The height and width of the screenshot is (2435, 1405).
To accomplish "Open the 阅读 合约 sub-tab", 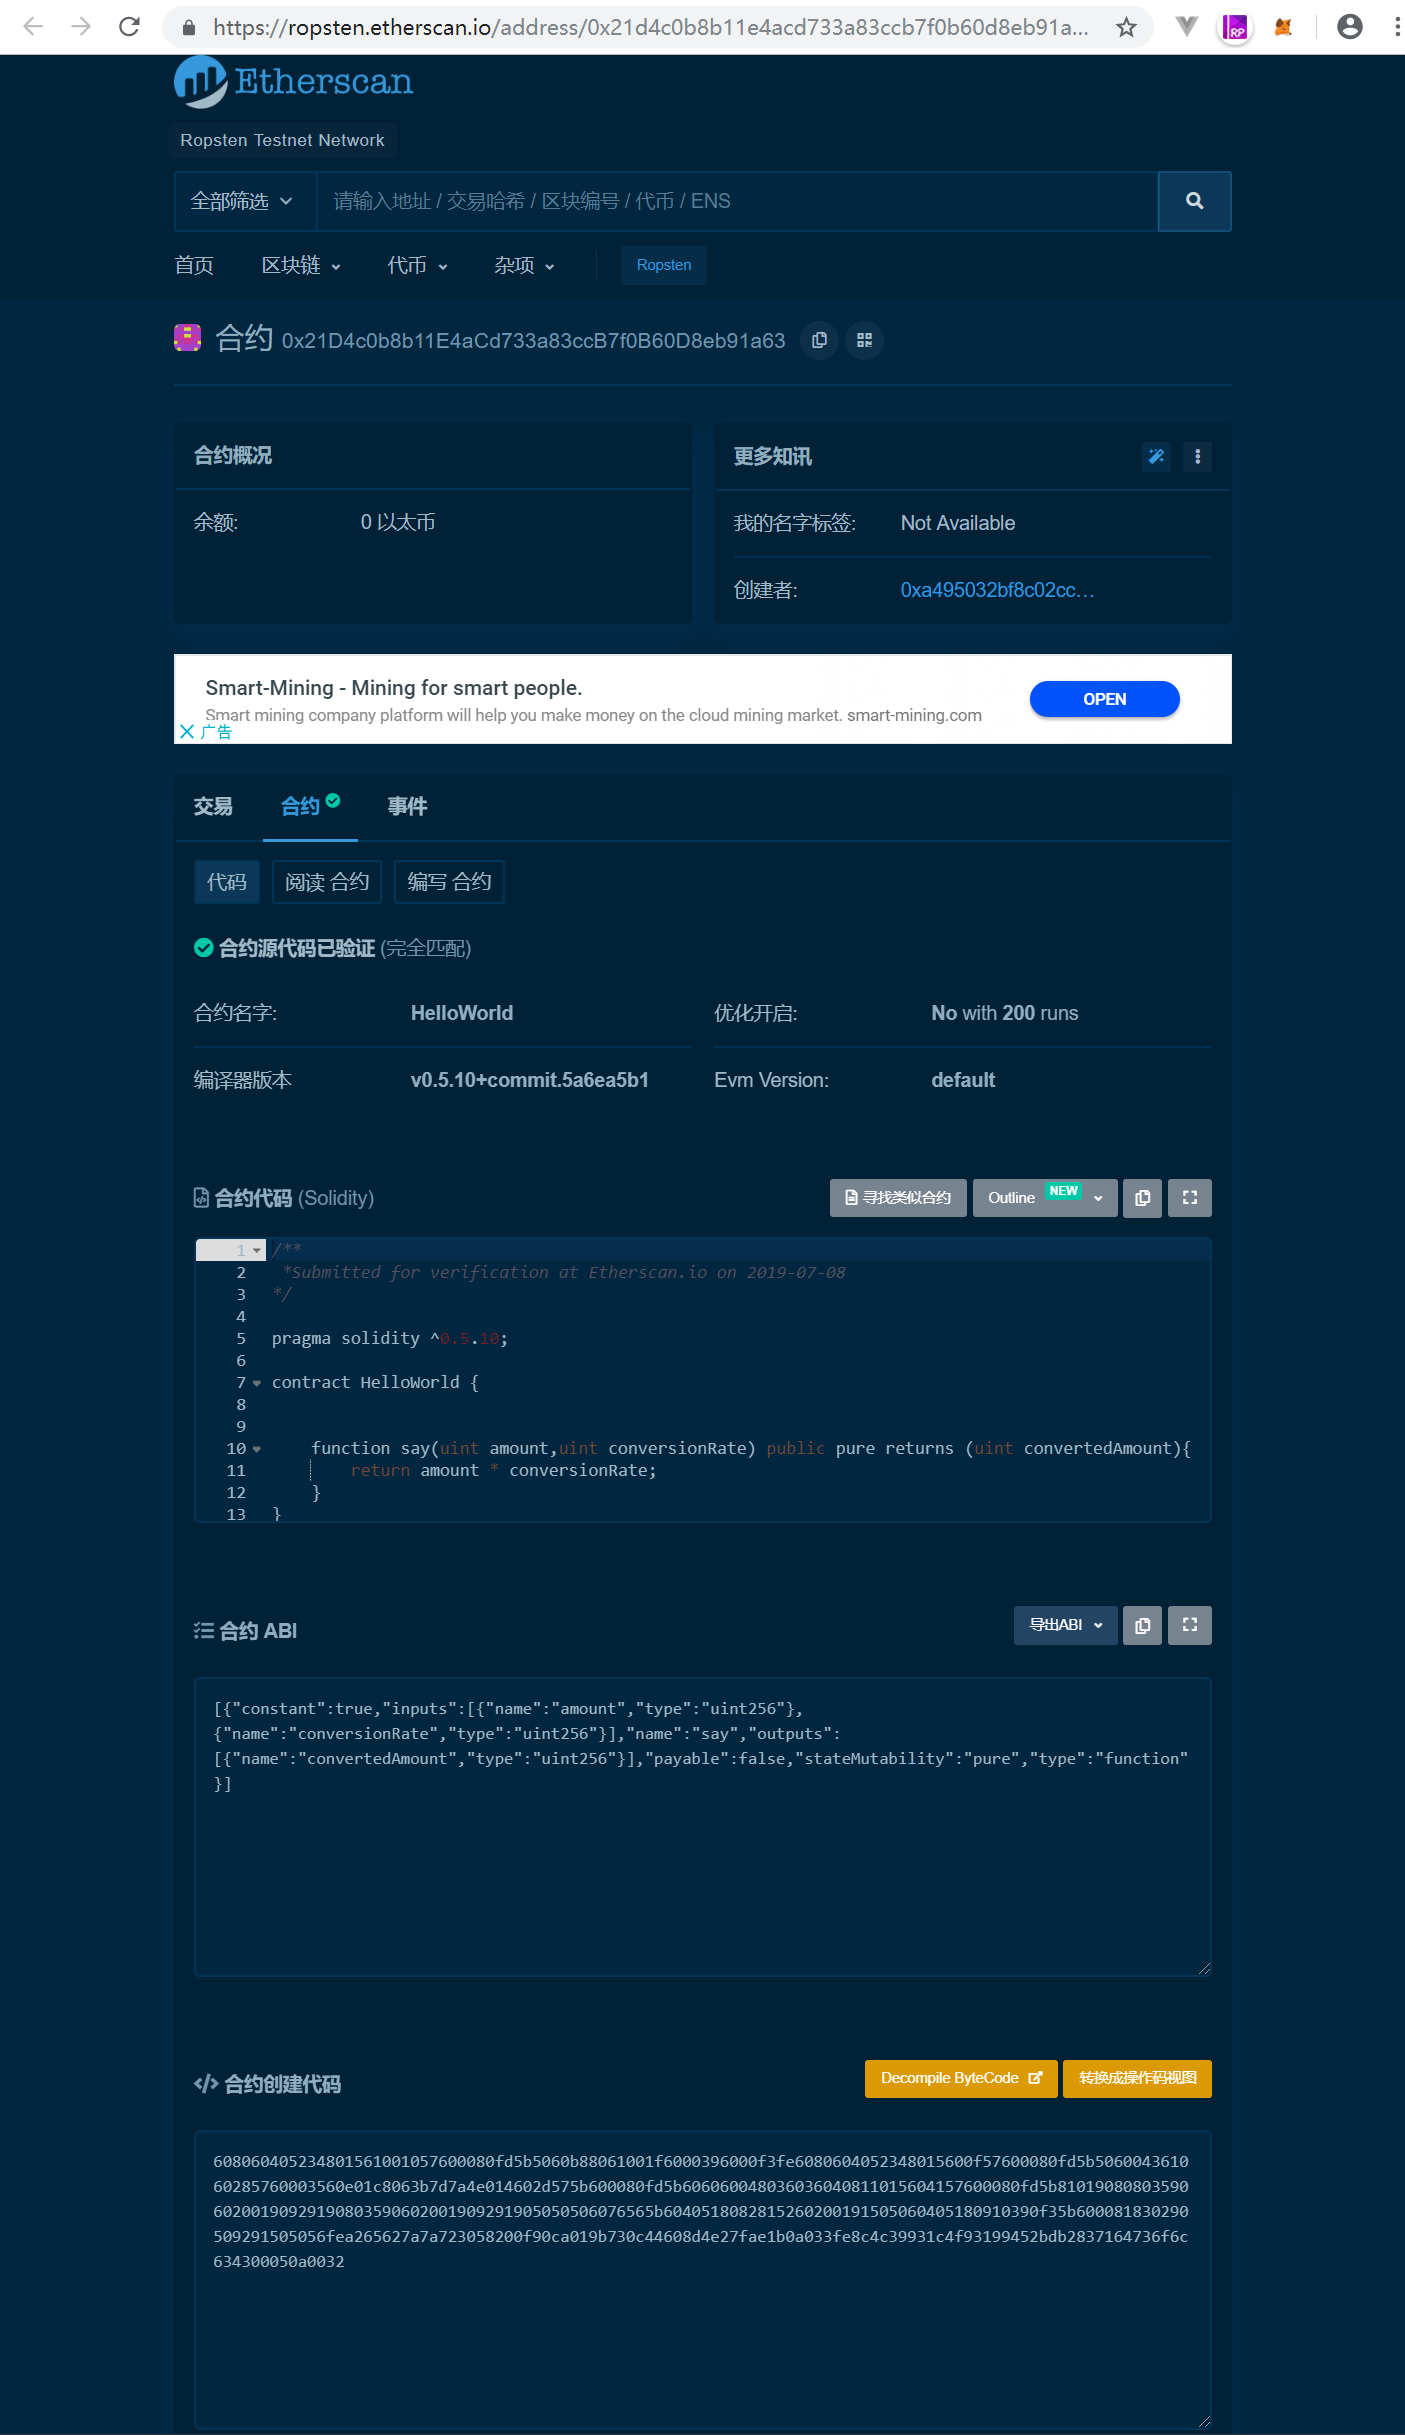I will (x=327, y=882).
